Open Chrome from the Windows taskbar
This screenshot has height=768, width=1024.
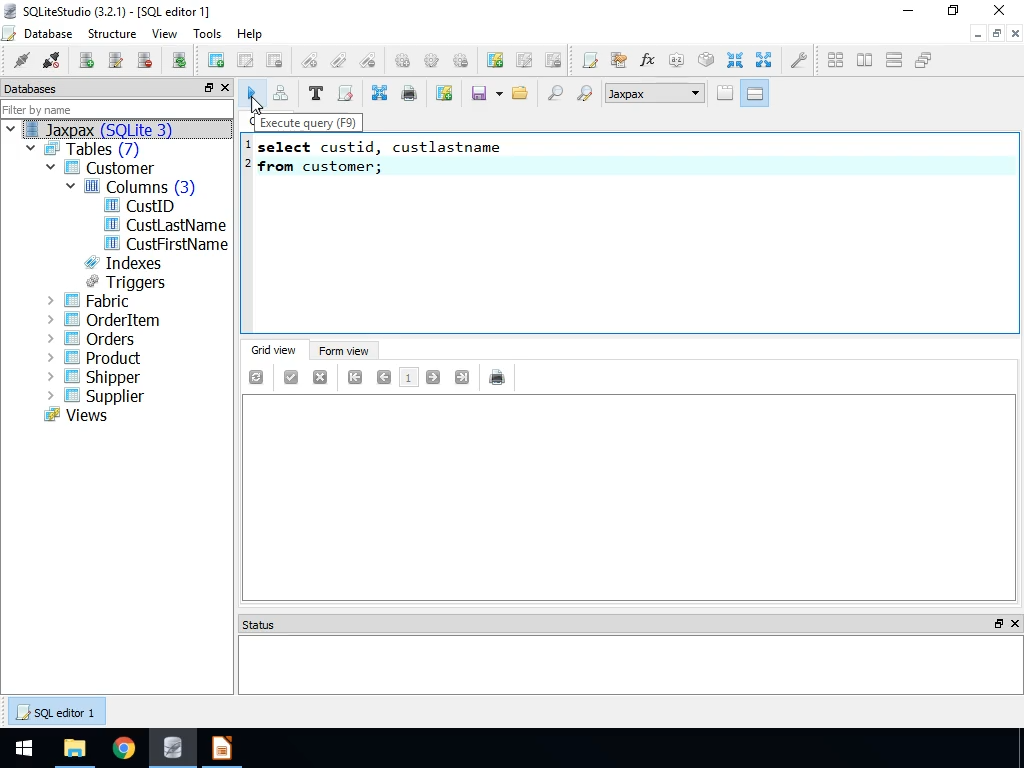[124, 748]
